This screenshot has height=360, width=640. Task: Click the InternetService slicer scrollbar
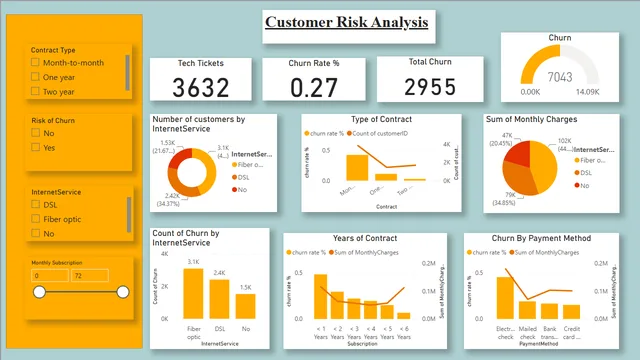pyautogui.click(x=129, y=215)
